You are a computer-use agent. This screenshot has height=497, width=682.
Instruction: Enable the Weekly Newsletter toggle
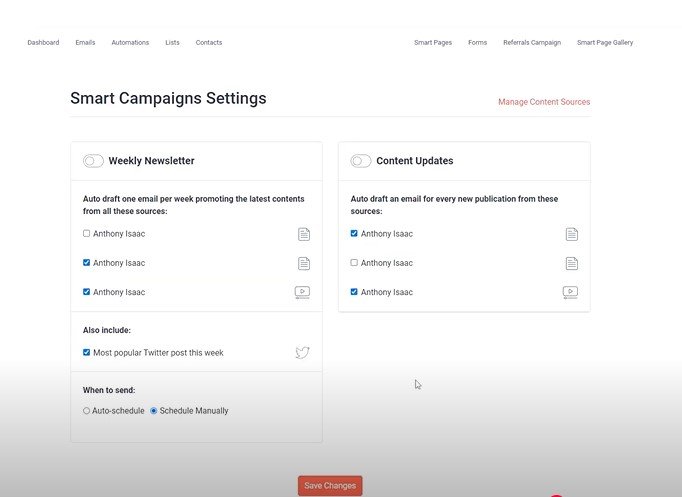pyautogui.click(x=93, y=161)
